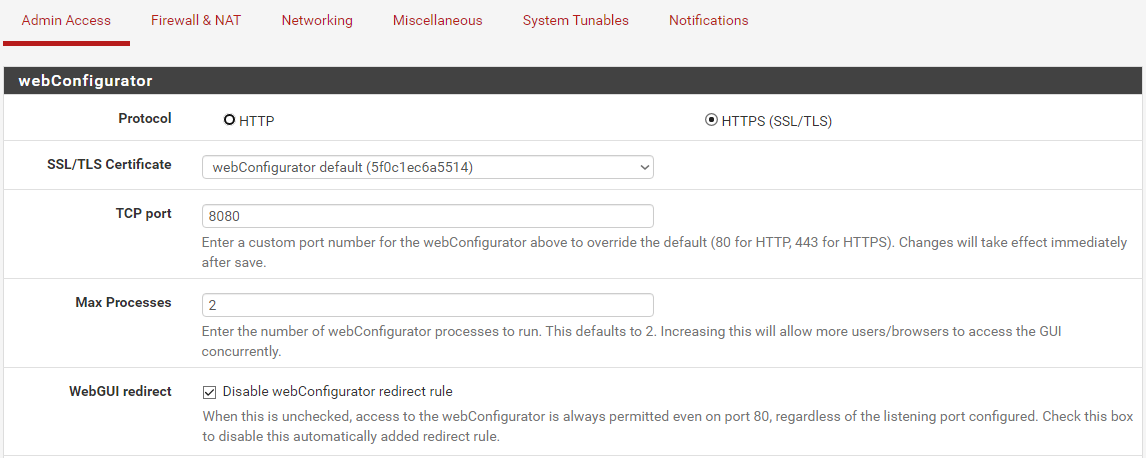Click the webConfigurator section header
The height and width of the screenshot is (458, 1146).
pos(85,80)
